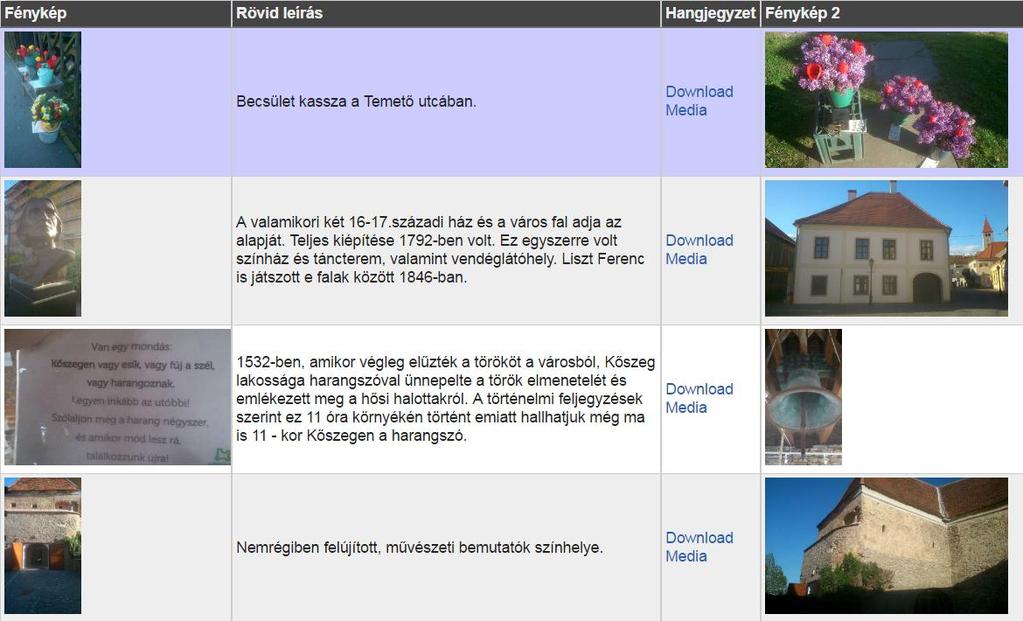Click the Hangjegyzet column header
The height and width of the screenshot is (621, 1023).
click(x=710, y=13)
